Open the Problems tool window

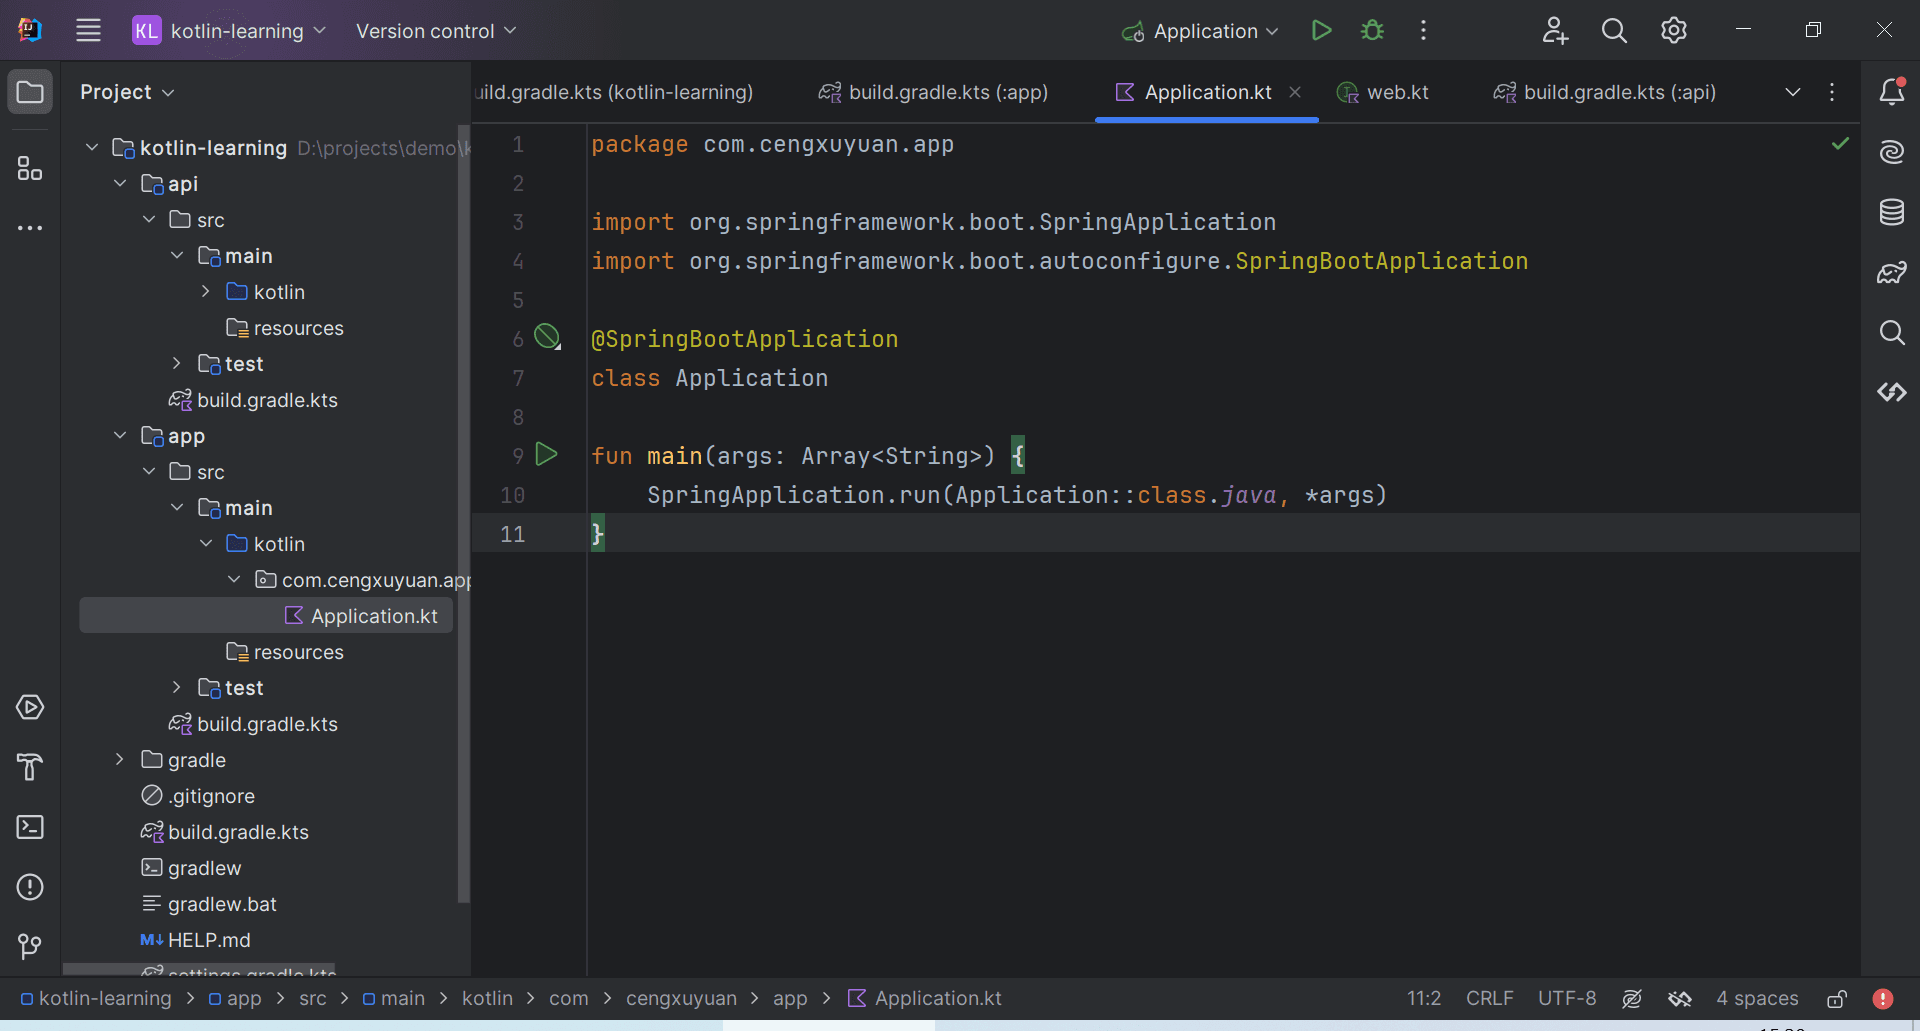tap(30, 887)
